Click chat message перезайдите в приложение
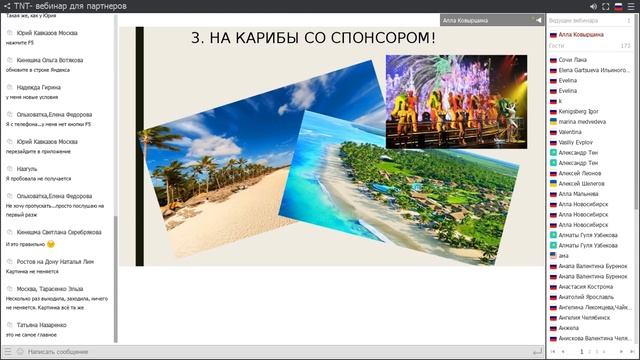This screenshot has height=360, width=640. point(38,151)
